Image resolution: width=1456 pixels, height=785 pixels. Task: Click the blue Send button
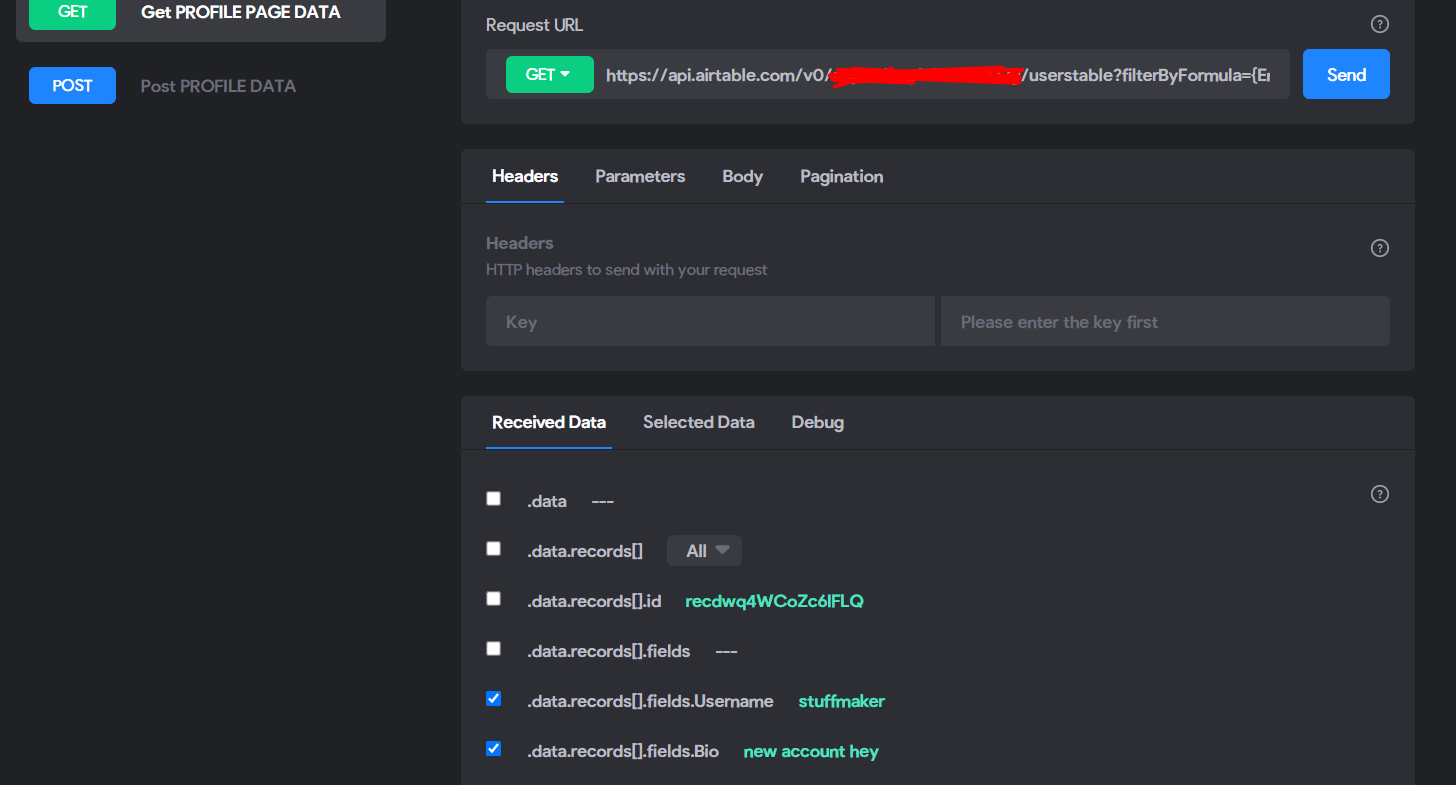click(x=1346, y=74)
